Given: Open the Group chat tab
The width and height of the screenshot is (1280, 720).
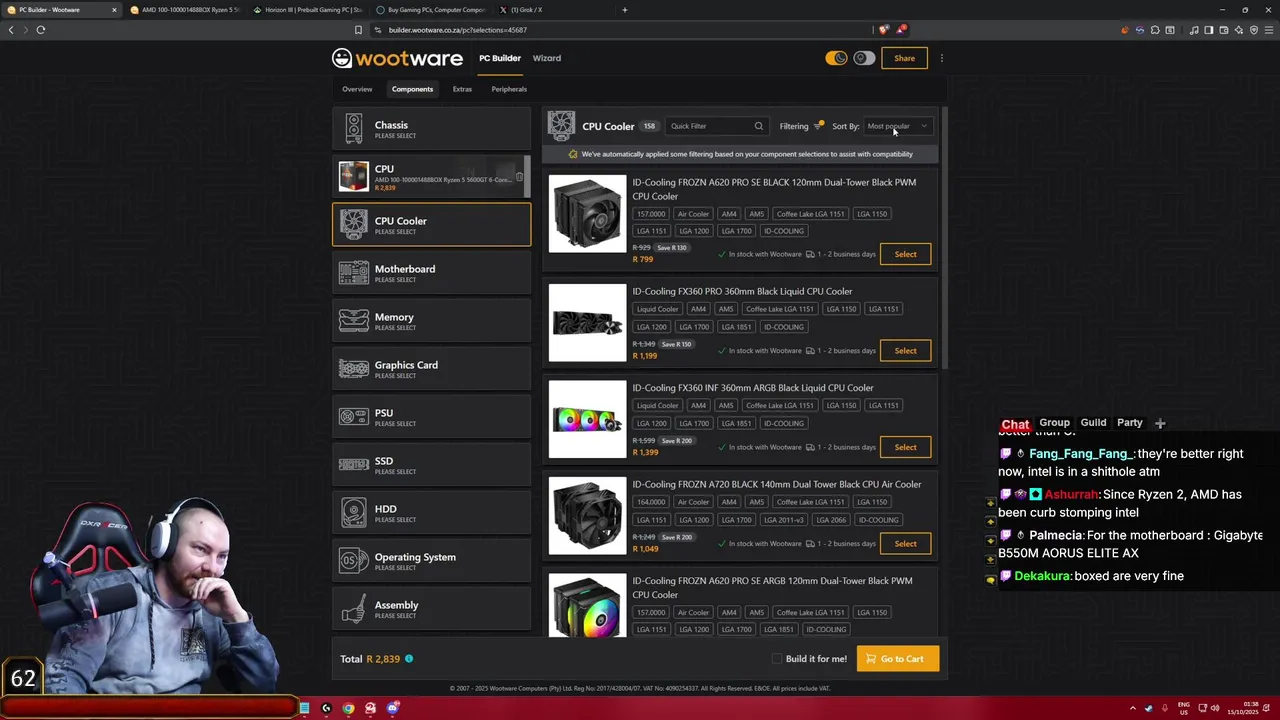Looking at the screenshot, I should click(x=1054, y=423).
